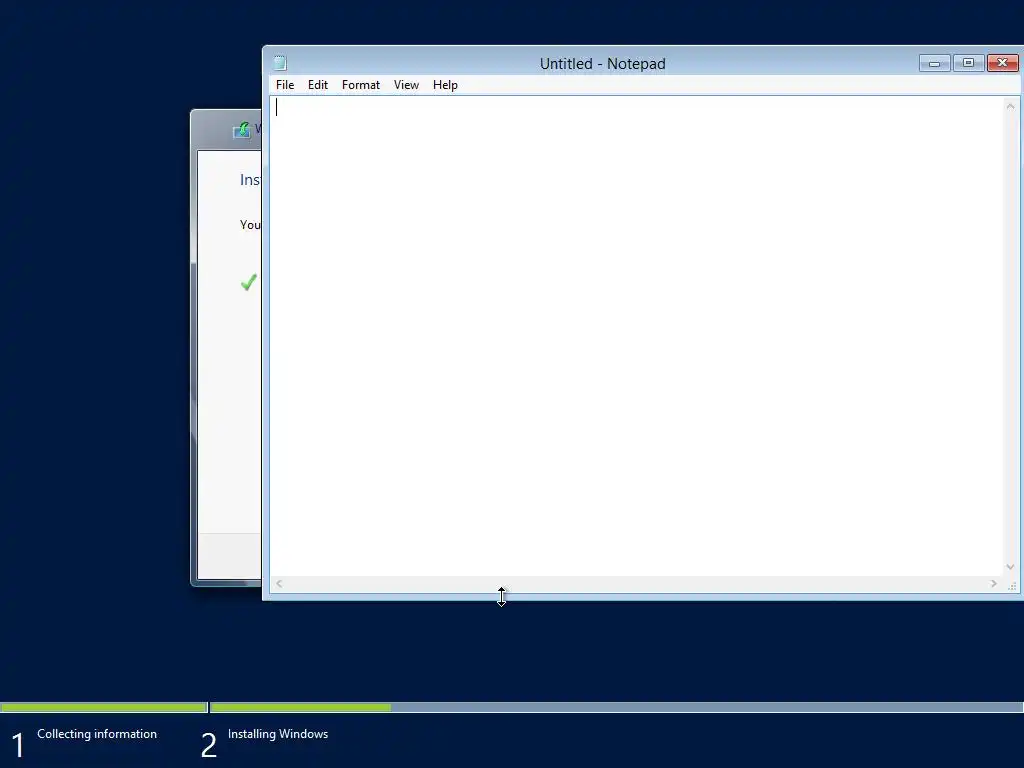
Task: Minimize the Notepad window
Action: tap(935, 63)
